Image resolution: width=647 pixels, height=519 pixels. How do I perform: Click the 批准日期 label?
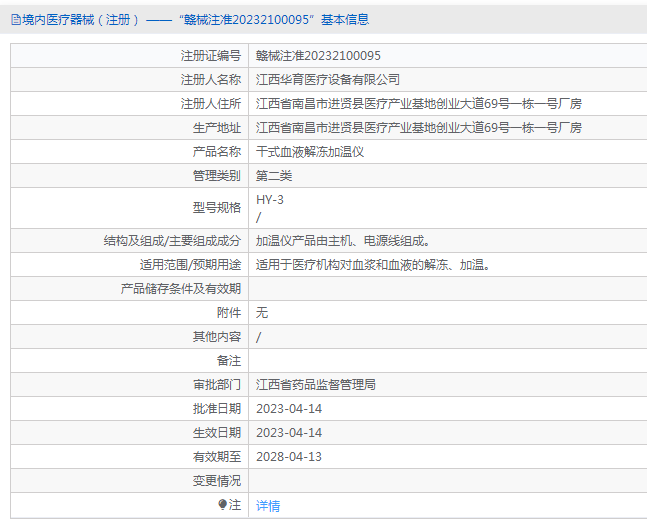(x=217, y=408)
